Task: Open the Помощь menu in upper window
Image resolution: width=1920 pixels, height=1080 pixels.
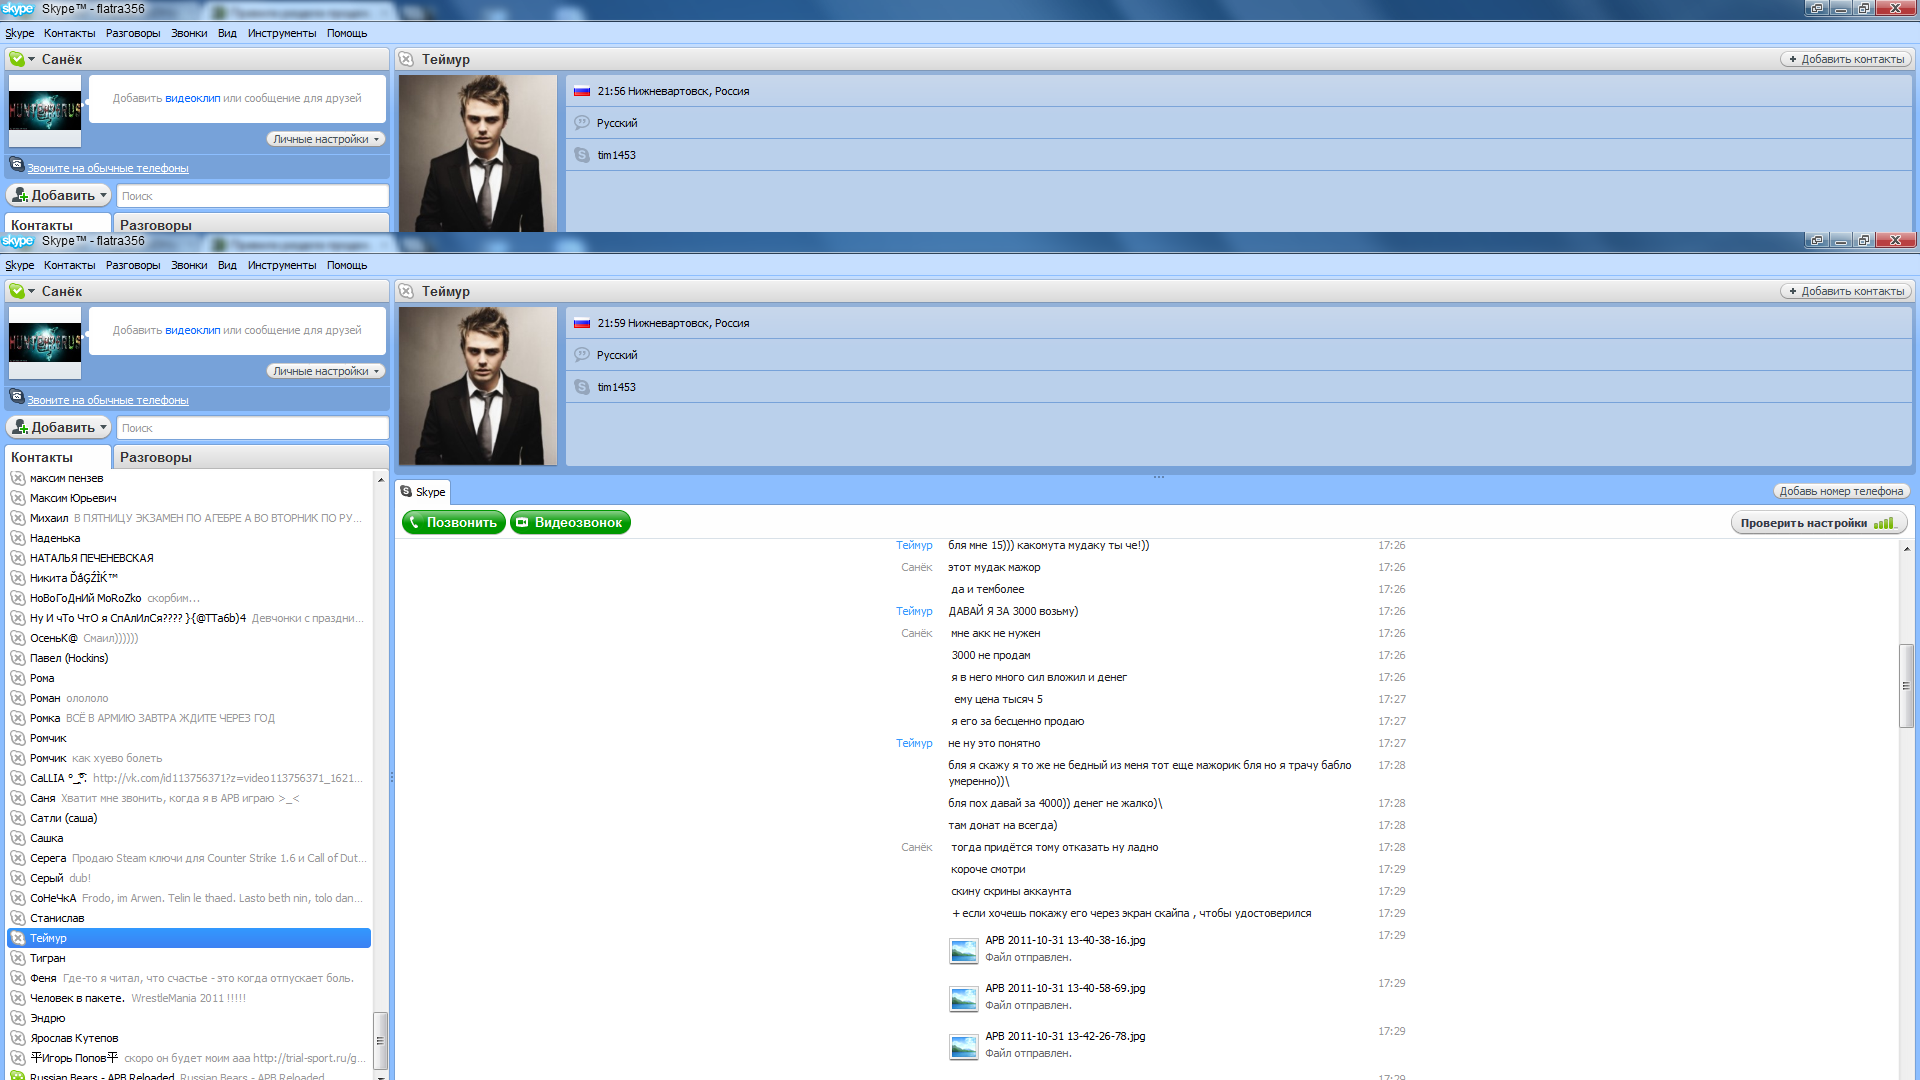Action: click(x=347, y=33)
